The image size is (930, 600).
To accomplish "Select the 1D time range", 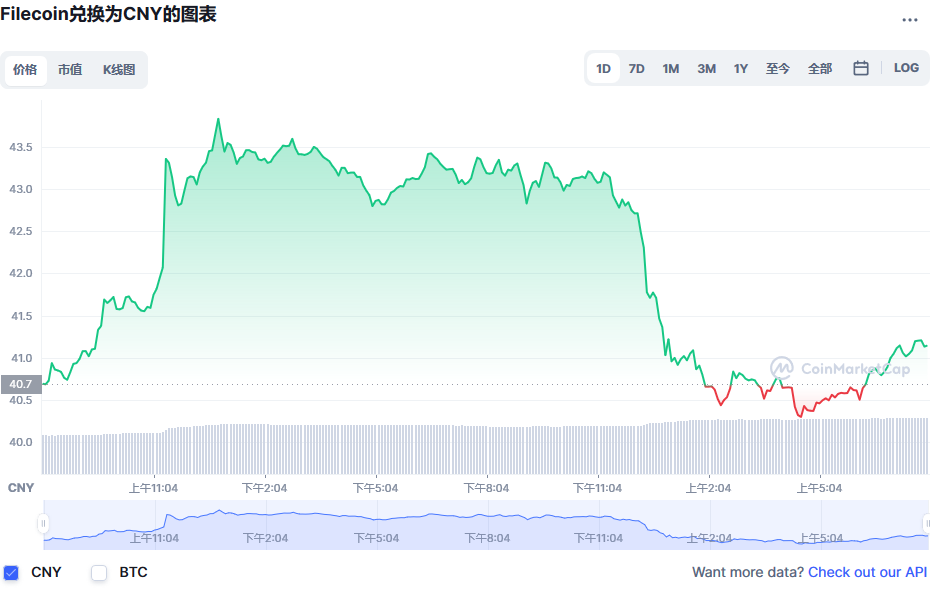I will (603, 69).
